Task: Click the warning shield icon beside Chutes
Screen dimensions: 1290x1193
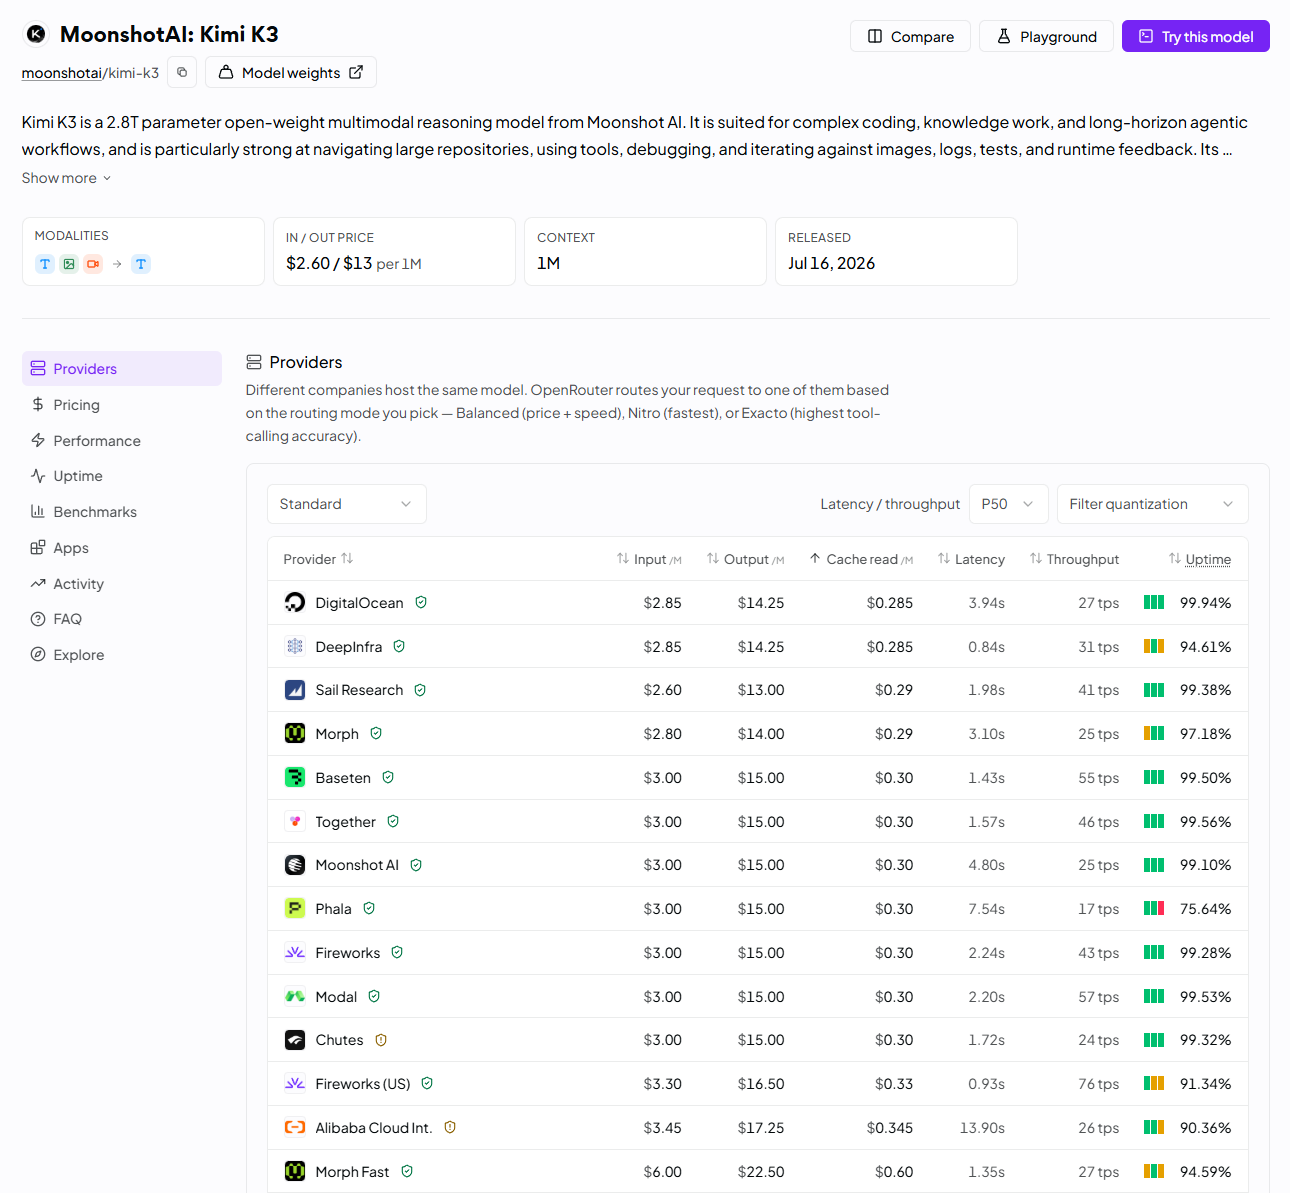Action: click(x=381, y=1040)
